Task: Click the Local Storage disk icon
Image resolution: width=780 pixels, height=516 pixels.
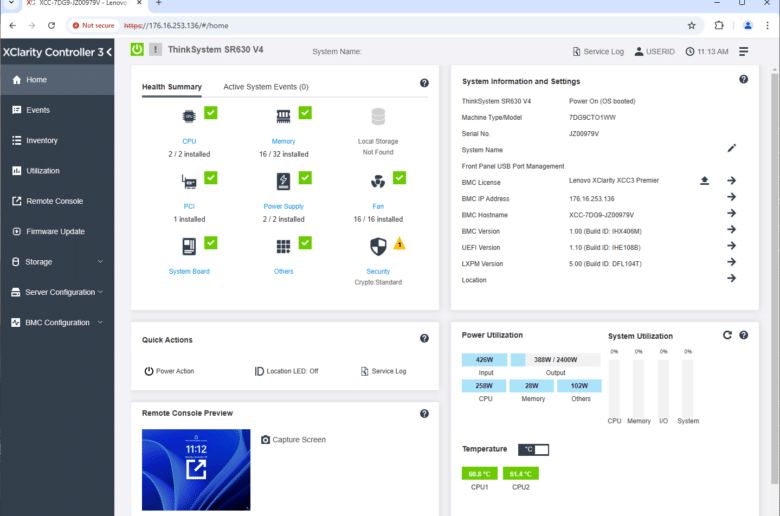Action: (x=378, y=116)
